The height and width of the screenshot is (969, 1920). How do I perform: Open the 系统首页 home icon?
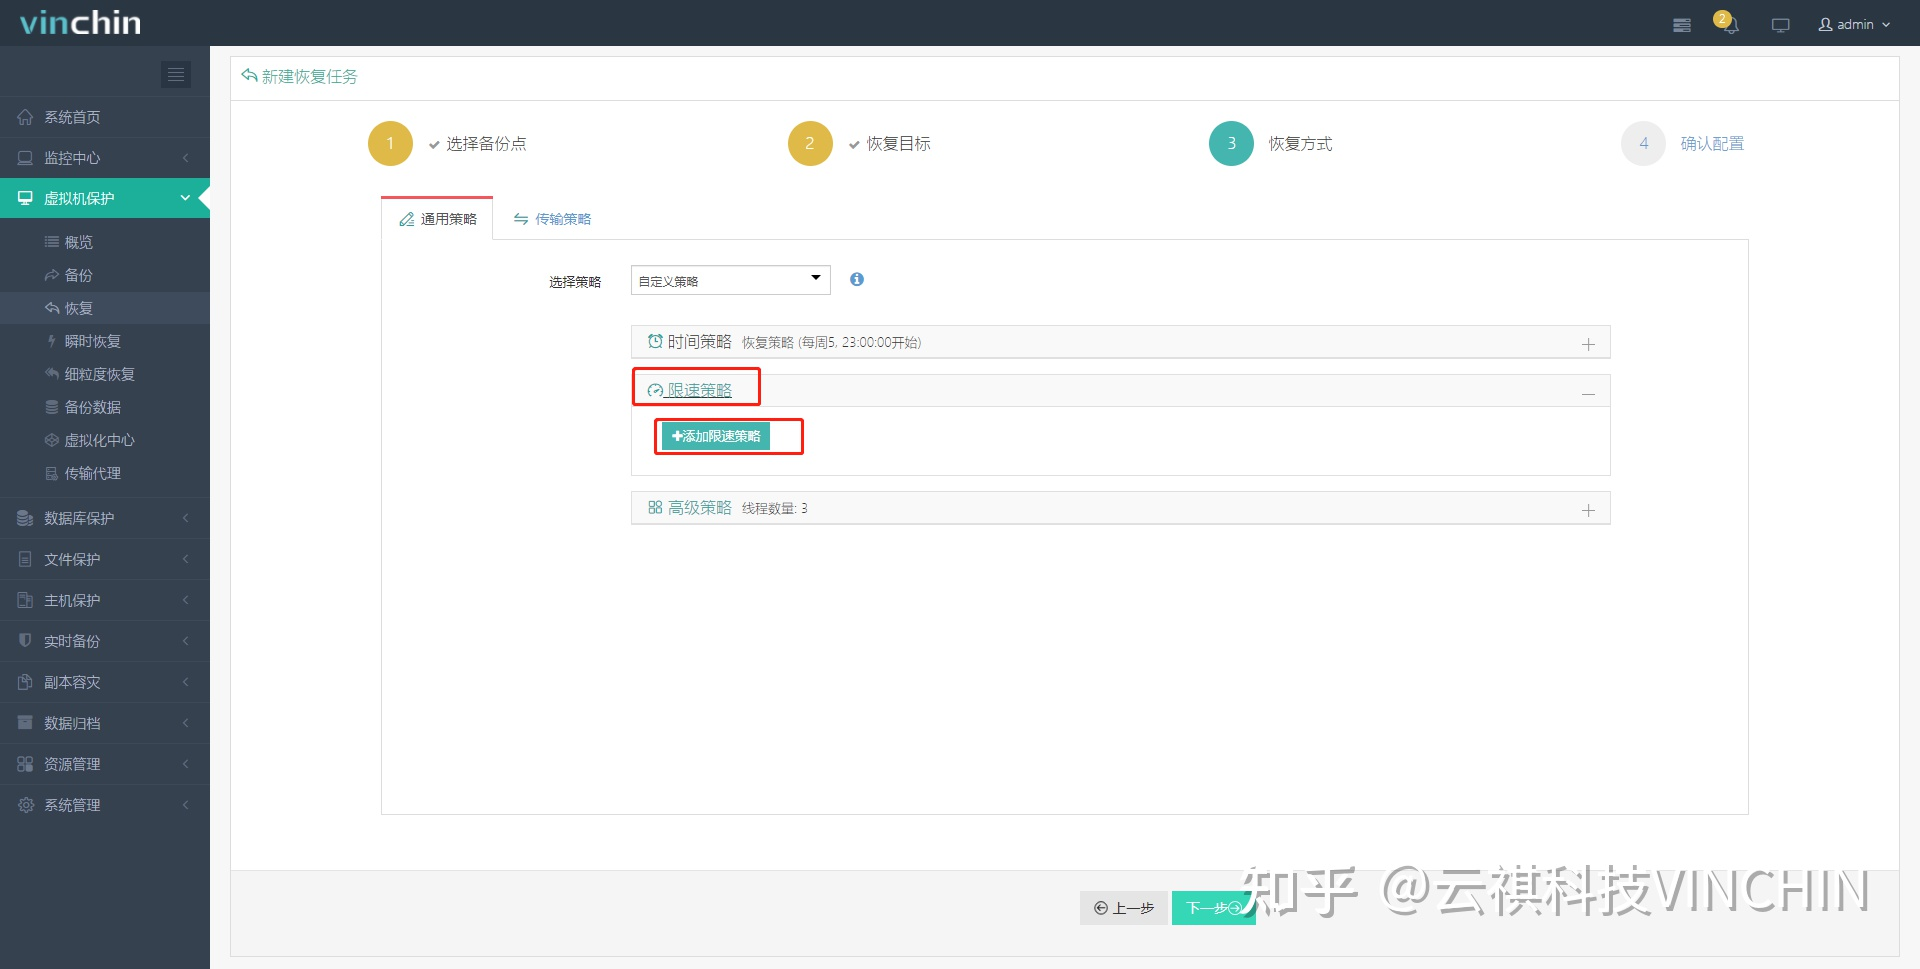coord(26,117)
